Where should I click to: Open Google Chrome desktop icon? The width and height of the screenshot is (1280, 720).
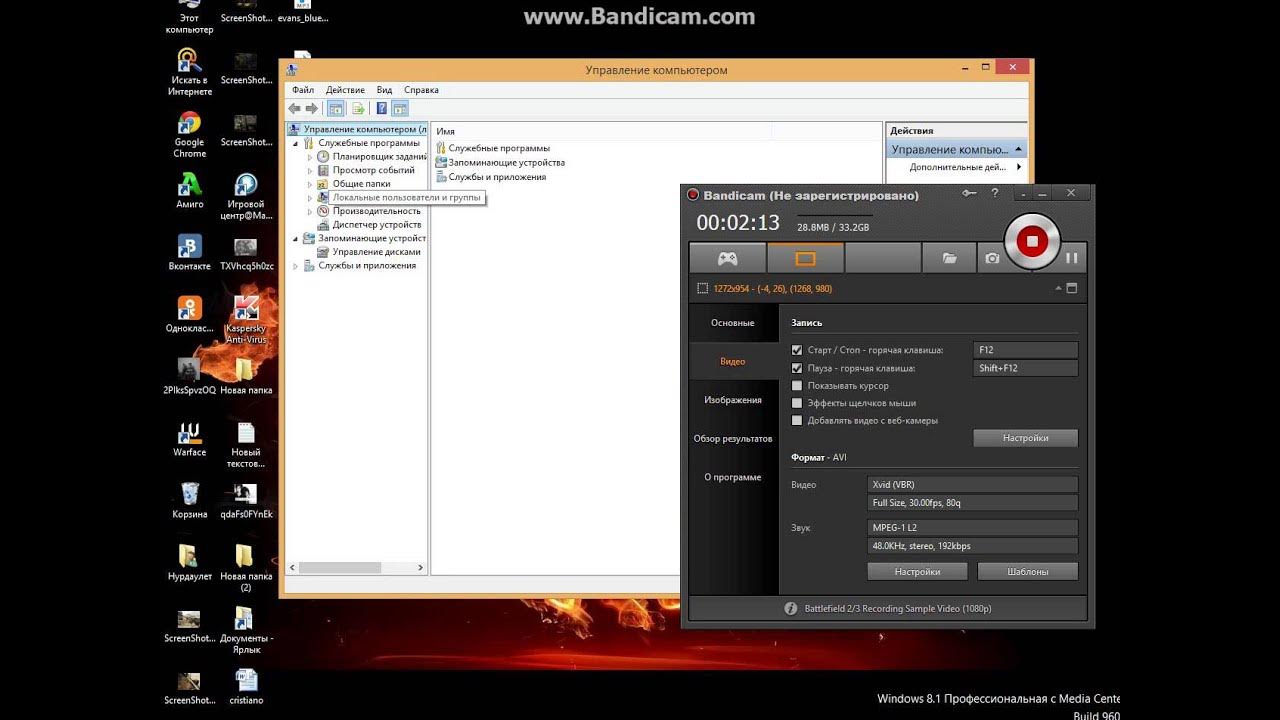coord(189,135)
